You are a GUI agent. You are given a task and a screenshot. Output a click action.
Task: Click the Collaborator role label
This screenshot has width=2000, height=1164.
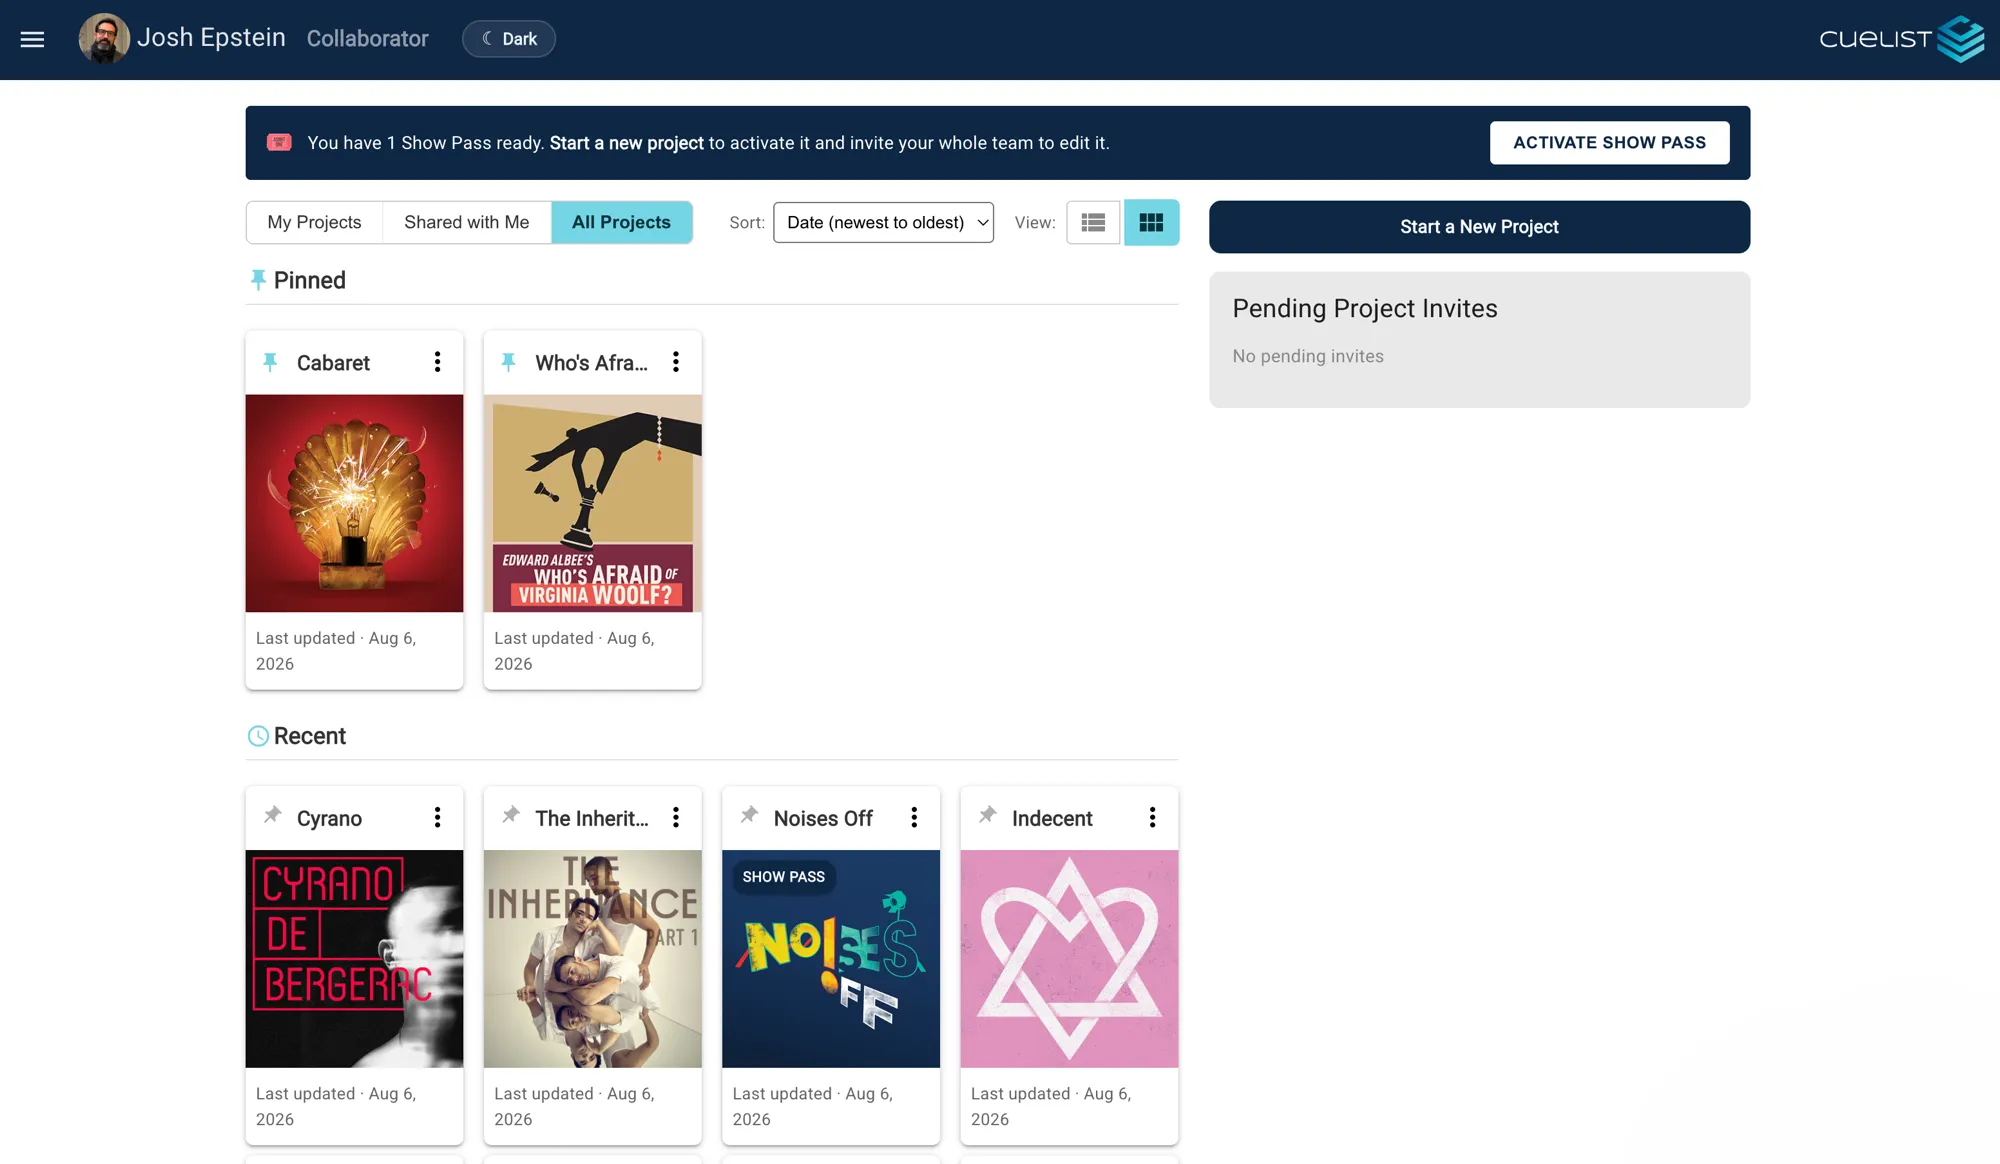coord(367,39)
